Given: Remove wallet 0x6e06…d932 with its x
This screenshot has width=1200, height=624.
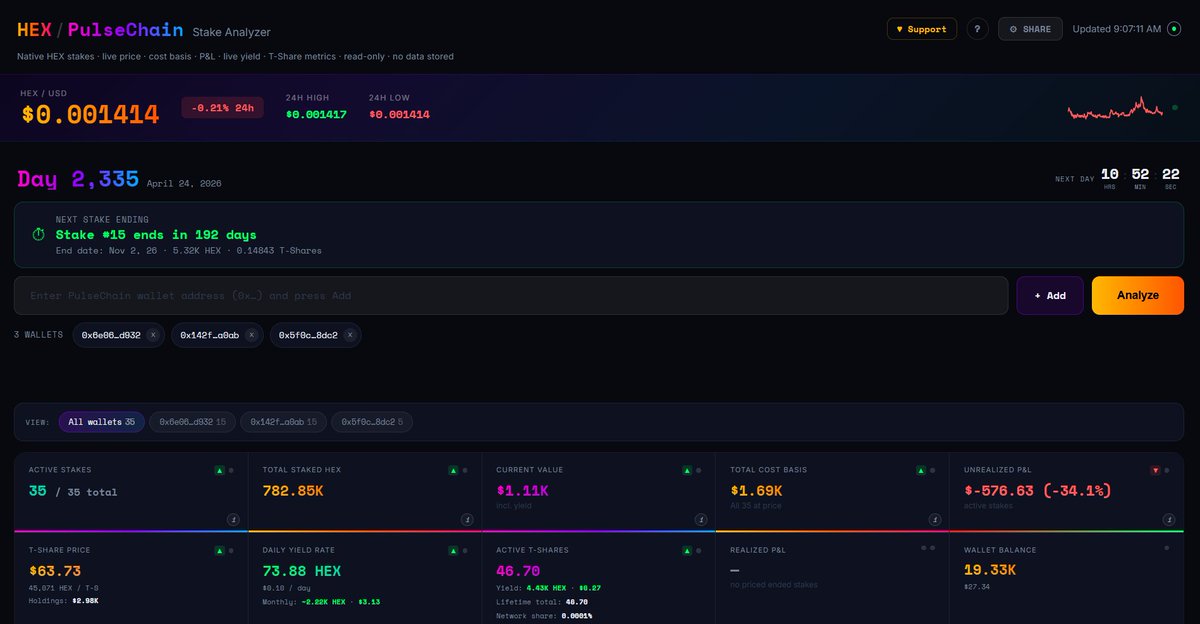Looking at the screenshot, I should [153, 335].
